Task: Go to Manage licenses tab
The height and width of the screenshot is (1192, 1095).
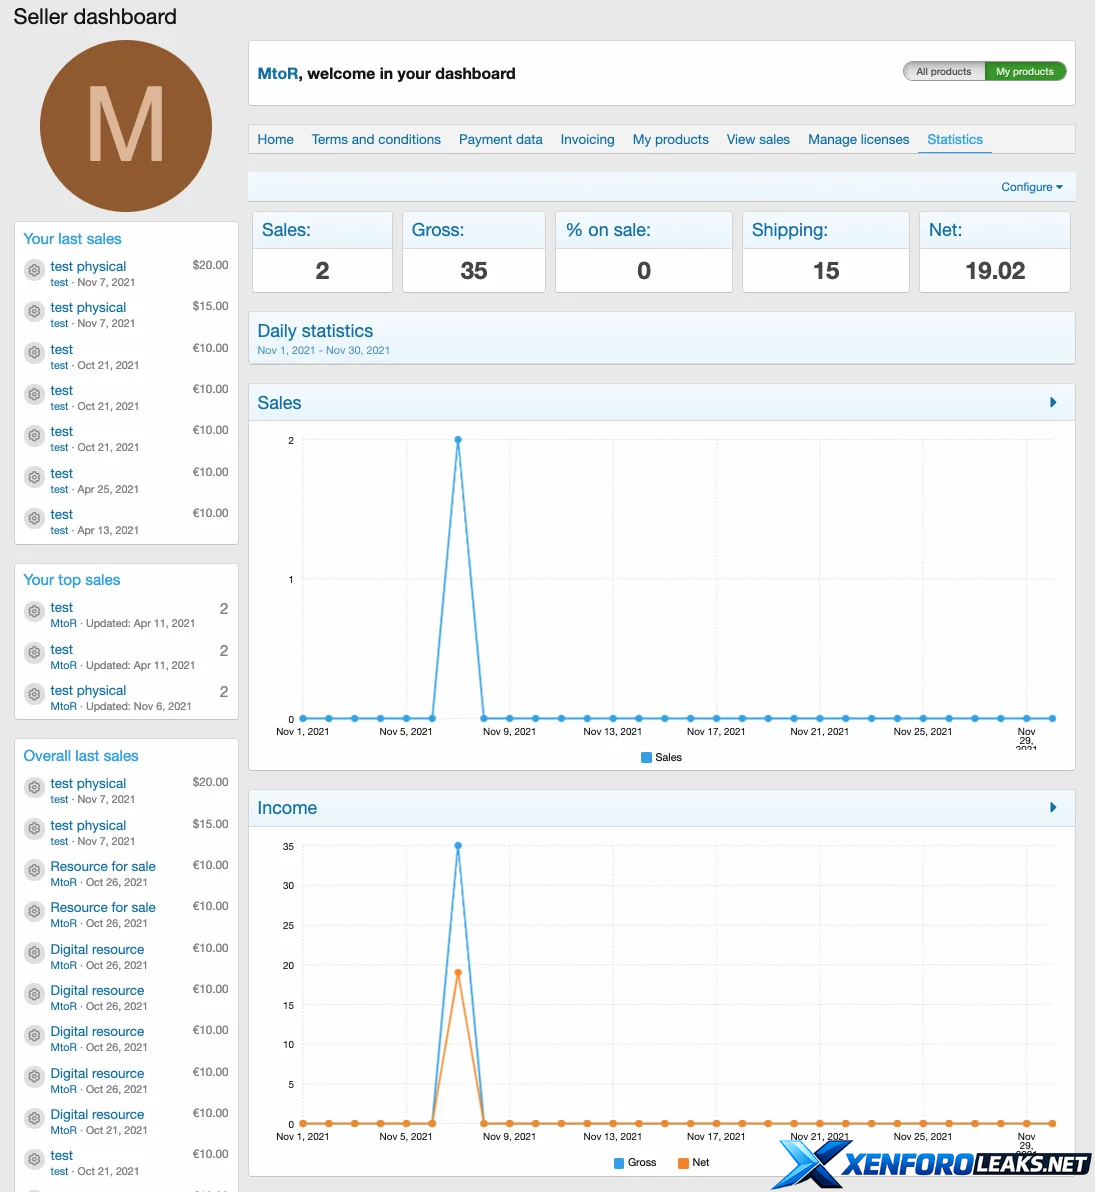Action: coord(858,140)
